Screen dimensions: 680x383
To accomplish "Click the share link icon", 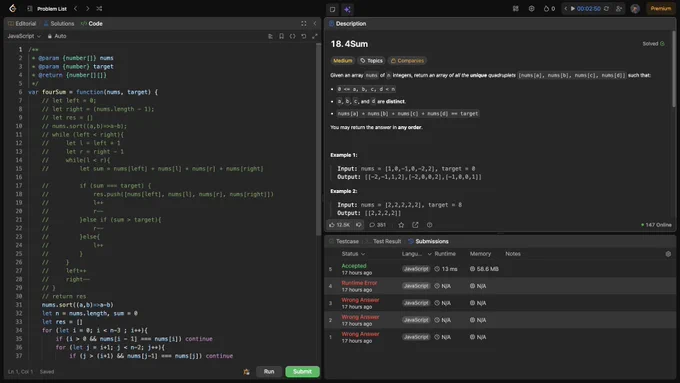I will point(415,225).
